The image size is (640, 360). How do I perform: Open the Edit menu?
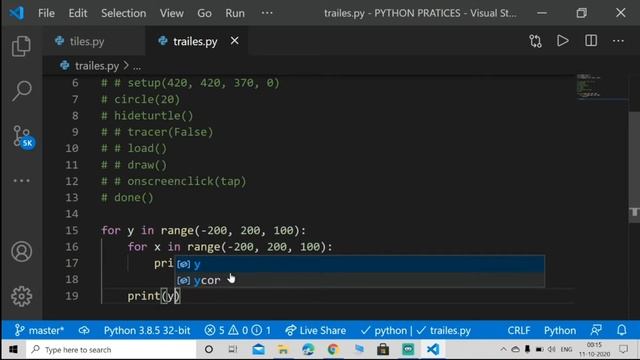click(x=78, y=13)
